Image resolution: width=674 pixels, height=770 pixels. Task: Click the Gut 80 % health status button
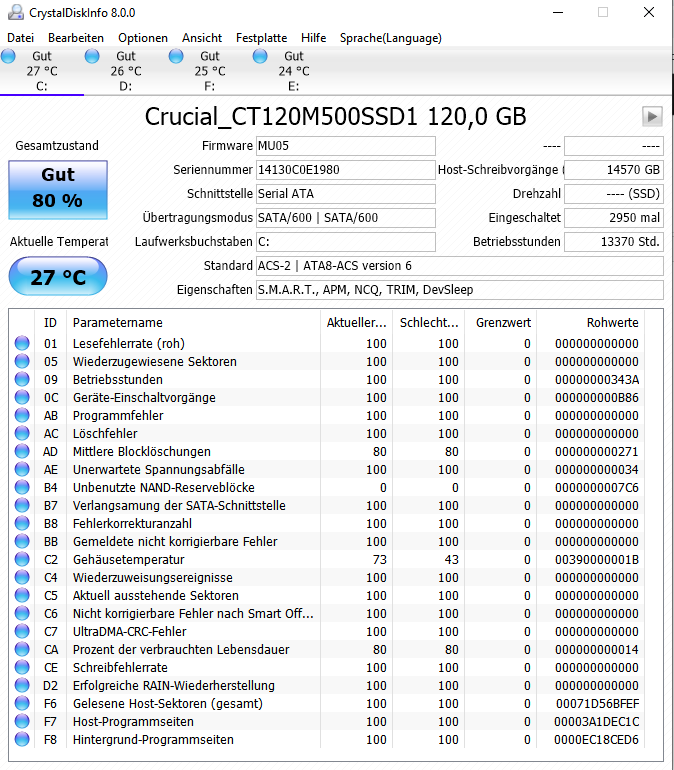tap(58, 190)
